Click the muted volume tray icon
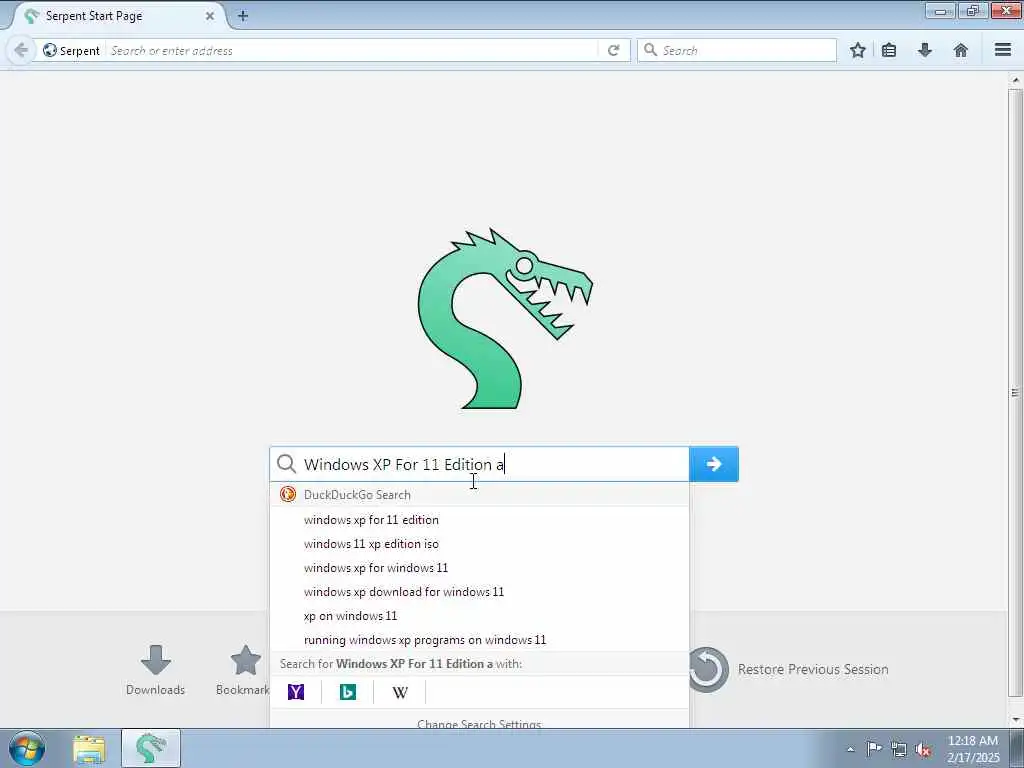The width and height of the screenshot is (1024, 768). click(x=923, y=750)
